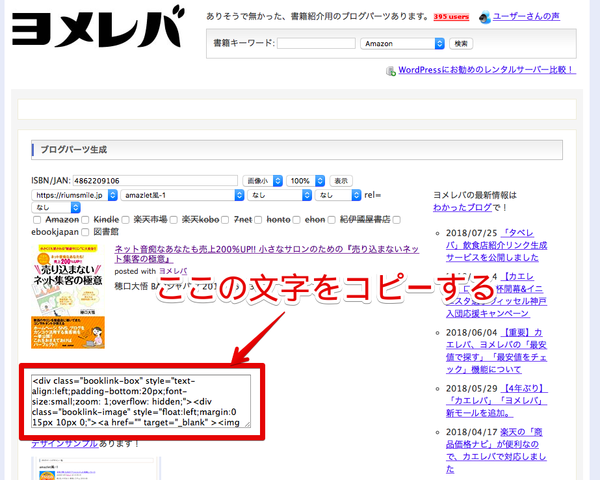Click the 検索 search button

(x=461, y=44)
